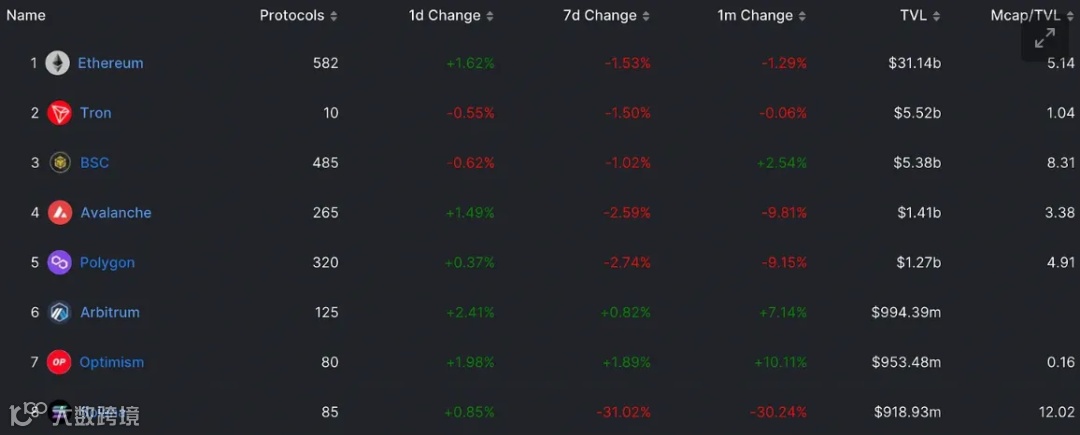Click the Tron red logo icon
The width and height of the screenshot is (1080, 435).
click(59, 113)
